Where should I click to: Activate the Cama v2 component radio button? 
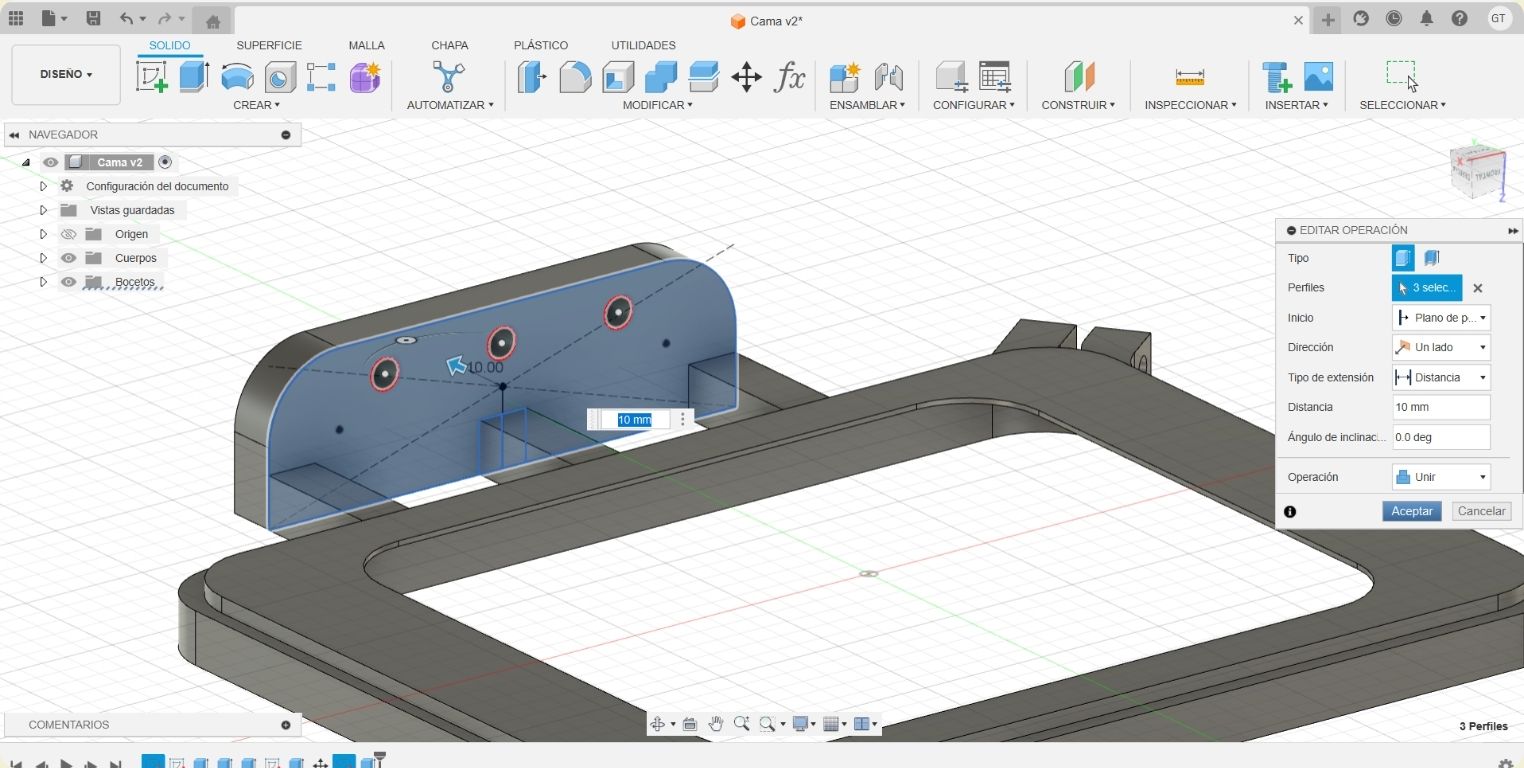click(165, 162)
